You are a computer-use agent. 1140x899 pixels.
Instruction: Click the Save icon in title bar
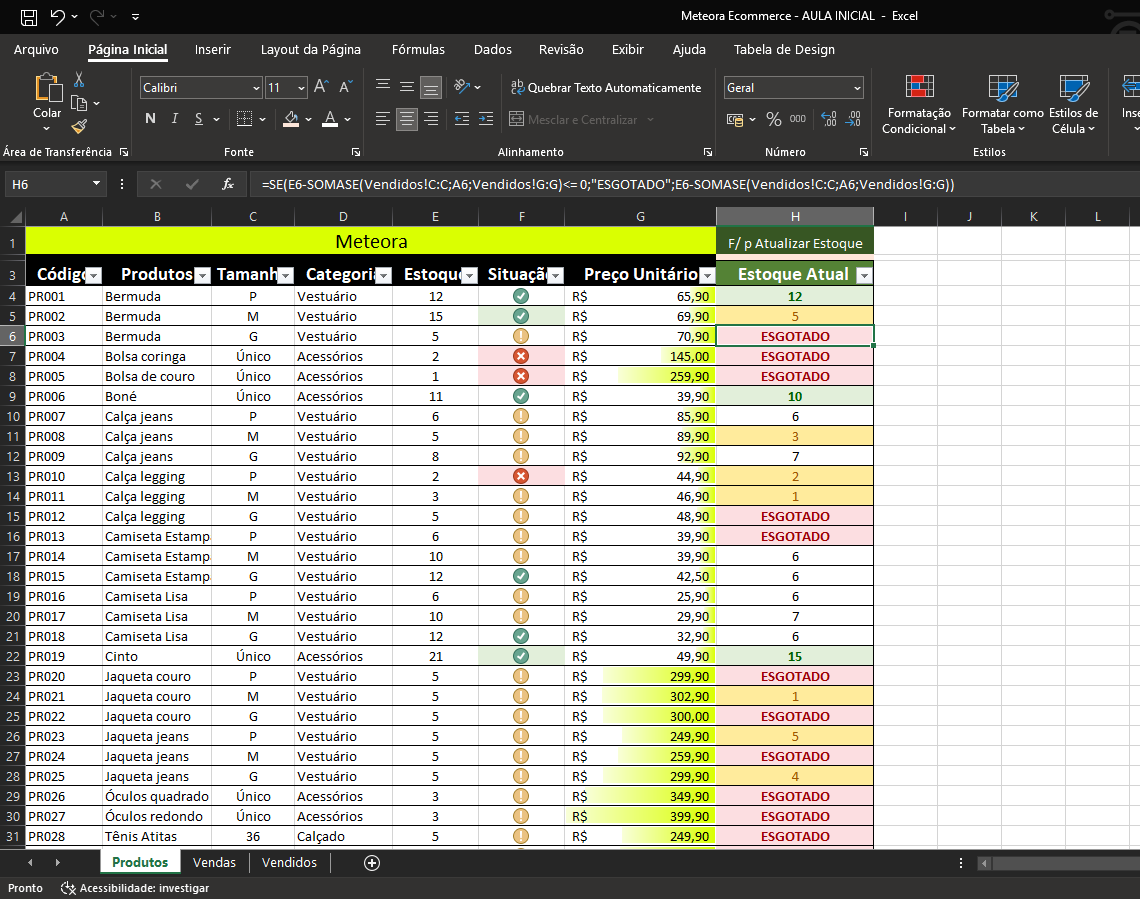pyautogui.click(x=29, y=17)
